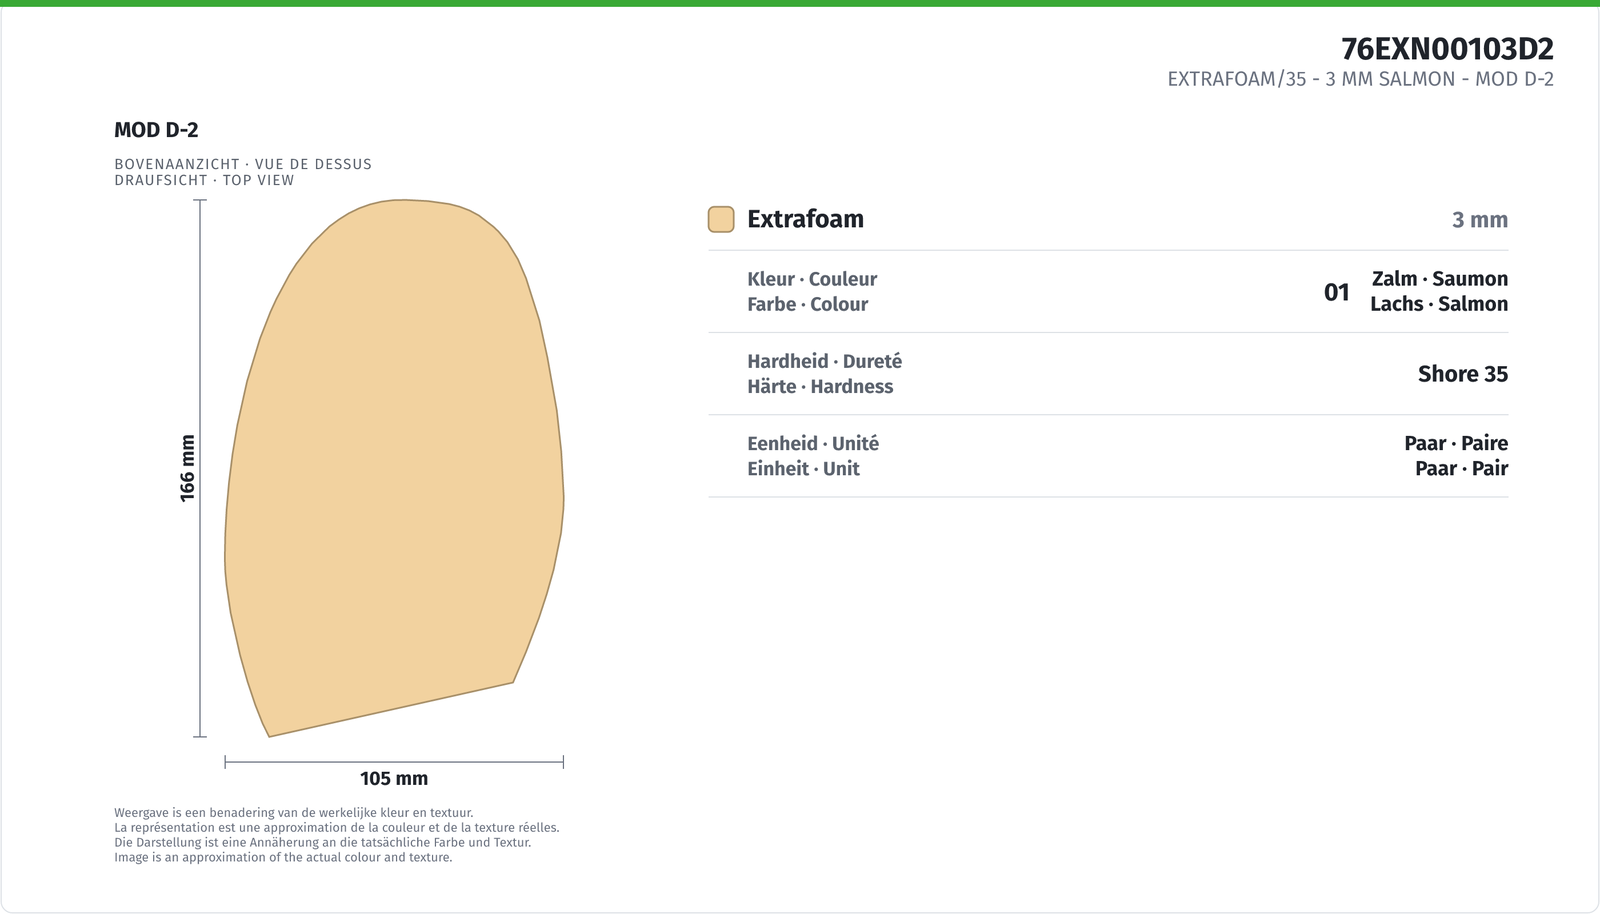Click the French disclaimer starting La représentation
The image size is (1600, 914).
[337, 828]
